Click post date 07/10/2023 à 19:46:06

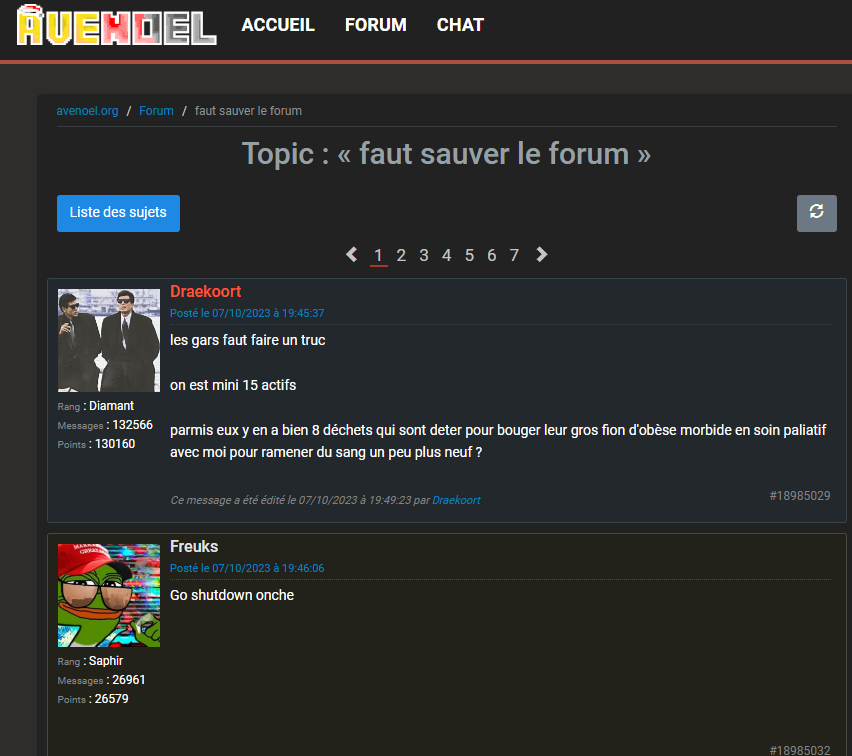247,568
